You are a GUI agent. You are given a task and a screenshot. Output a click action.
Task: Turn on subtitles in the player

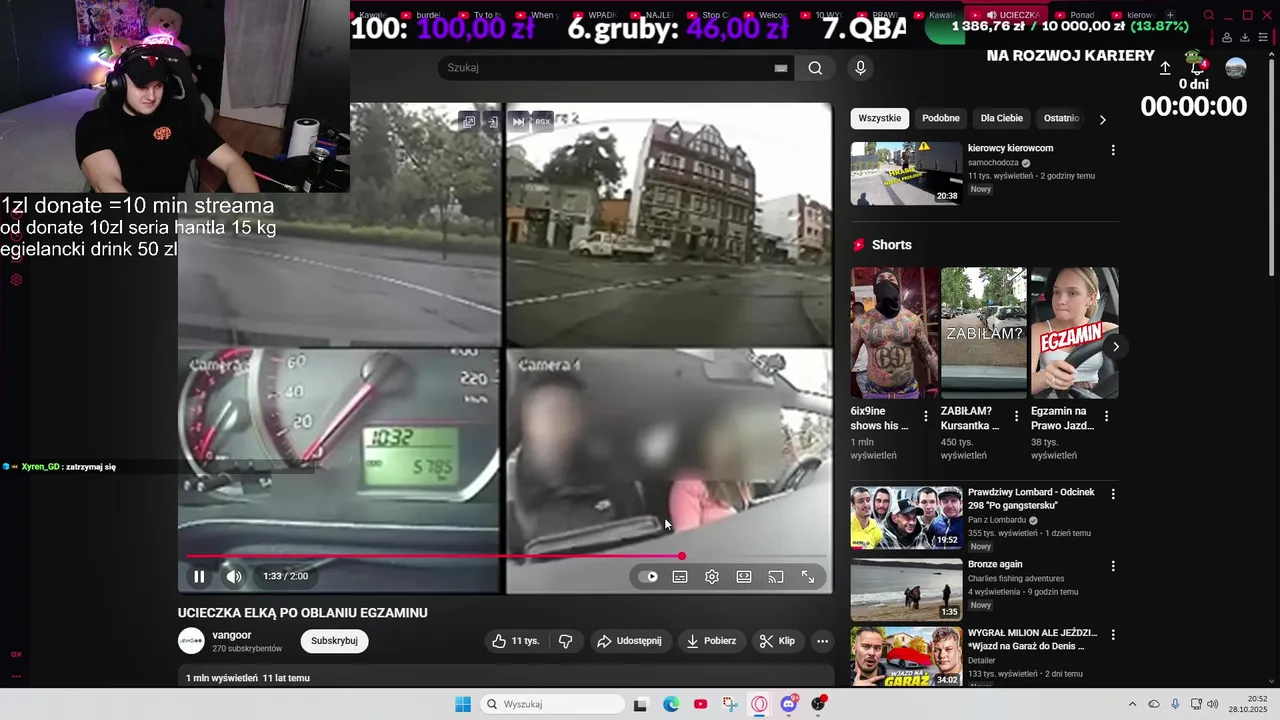(680, 577)
